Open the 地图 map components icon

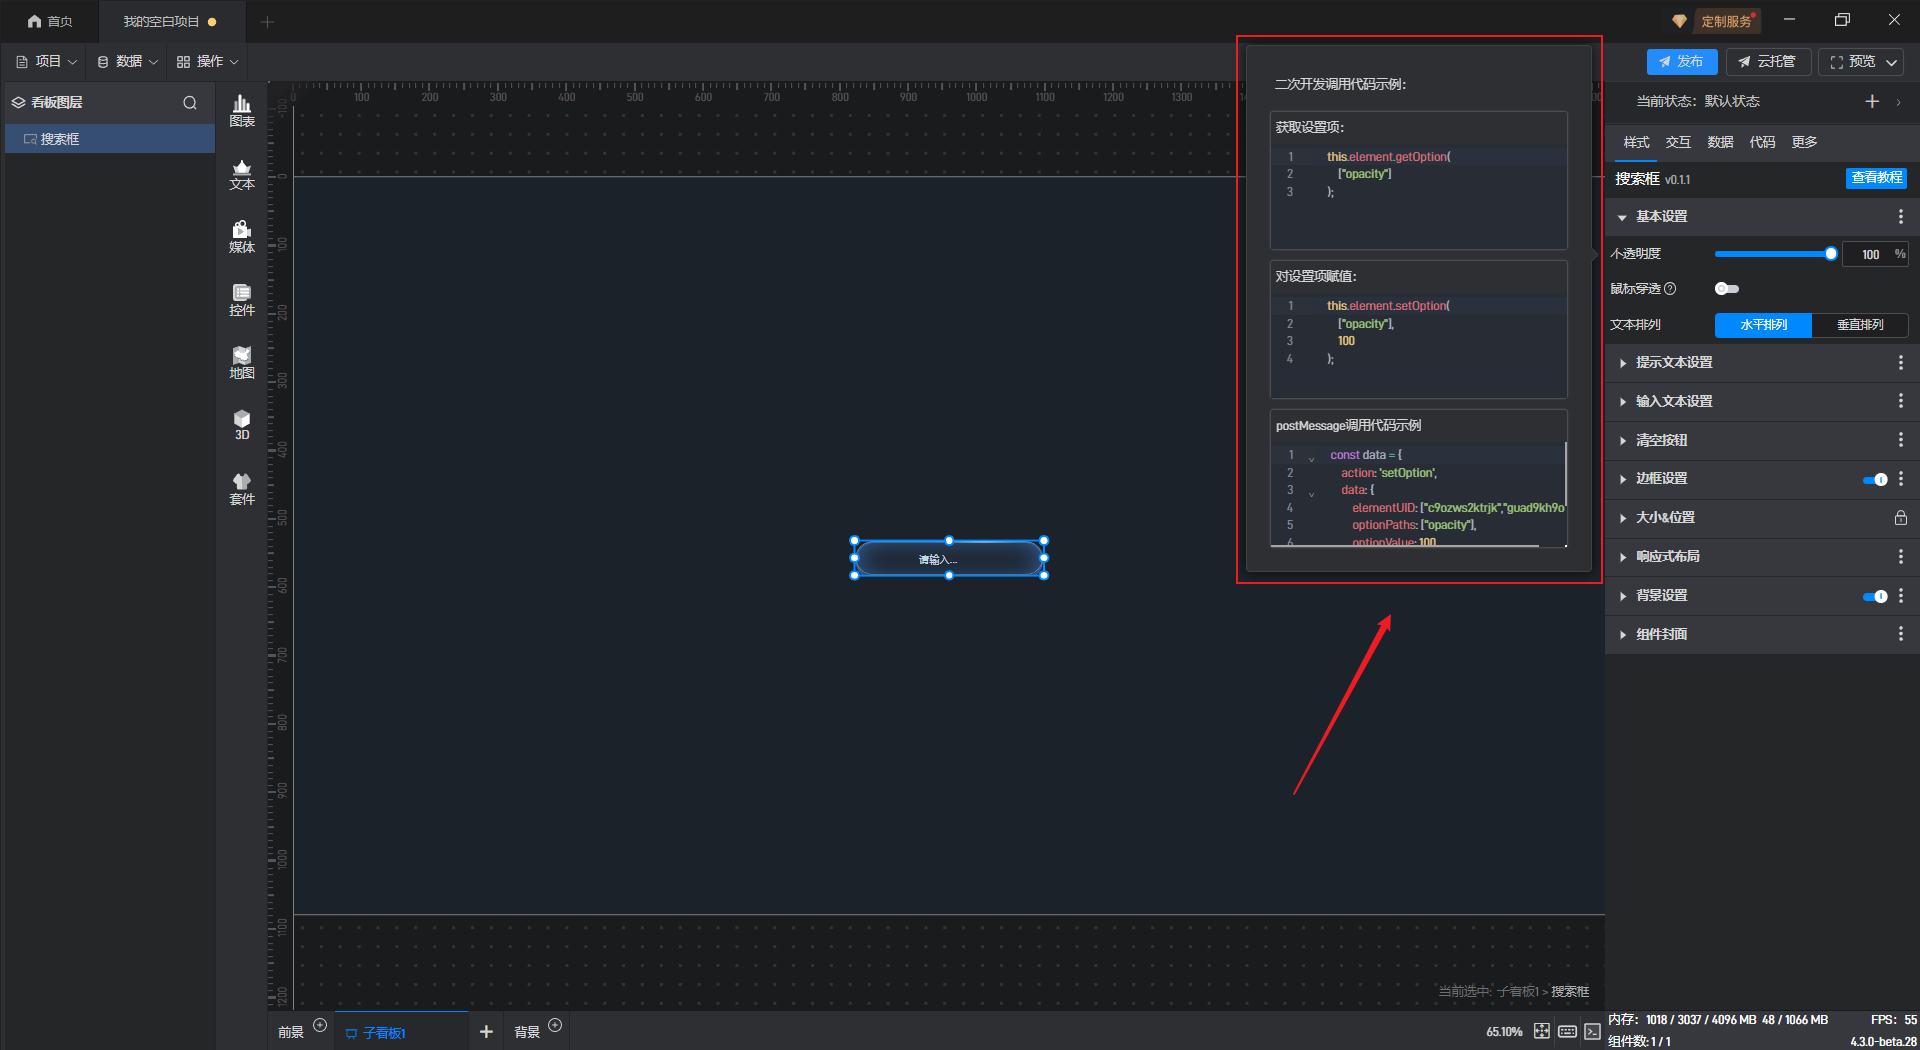pos(242,363)
